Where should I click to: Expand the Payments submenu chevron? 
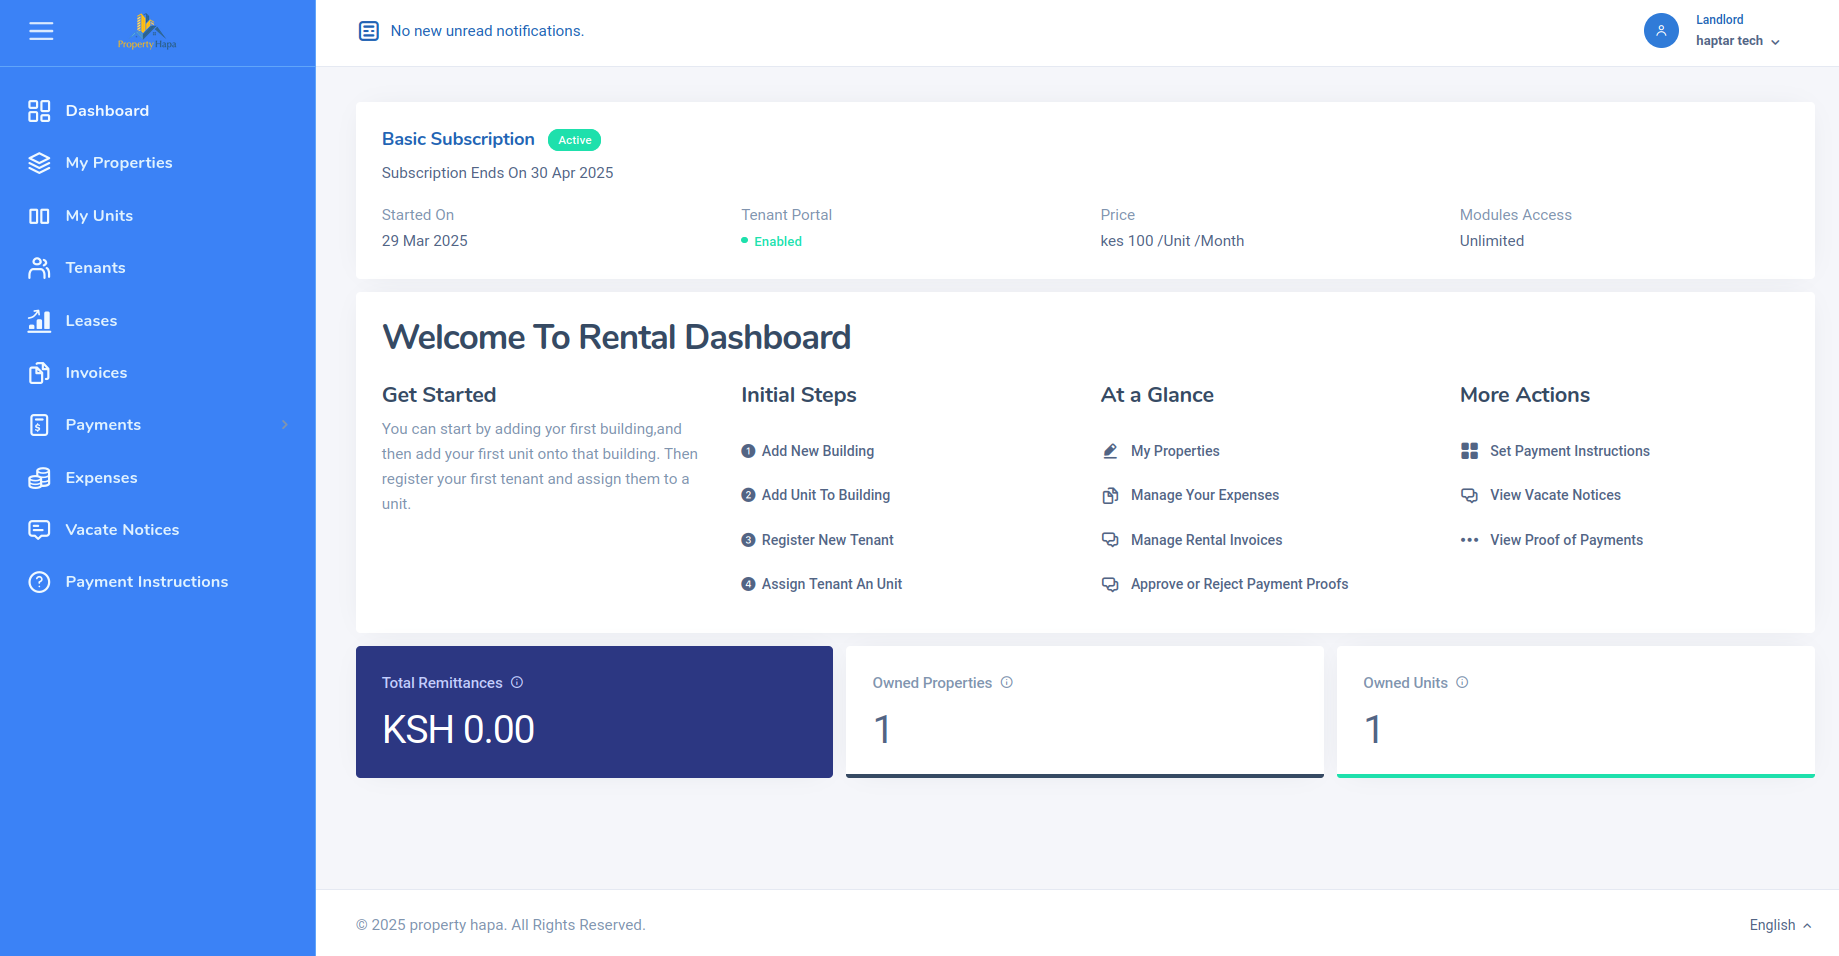tap(285, 425)
